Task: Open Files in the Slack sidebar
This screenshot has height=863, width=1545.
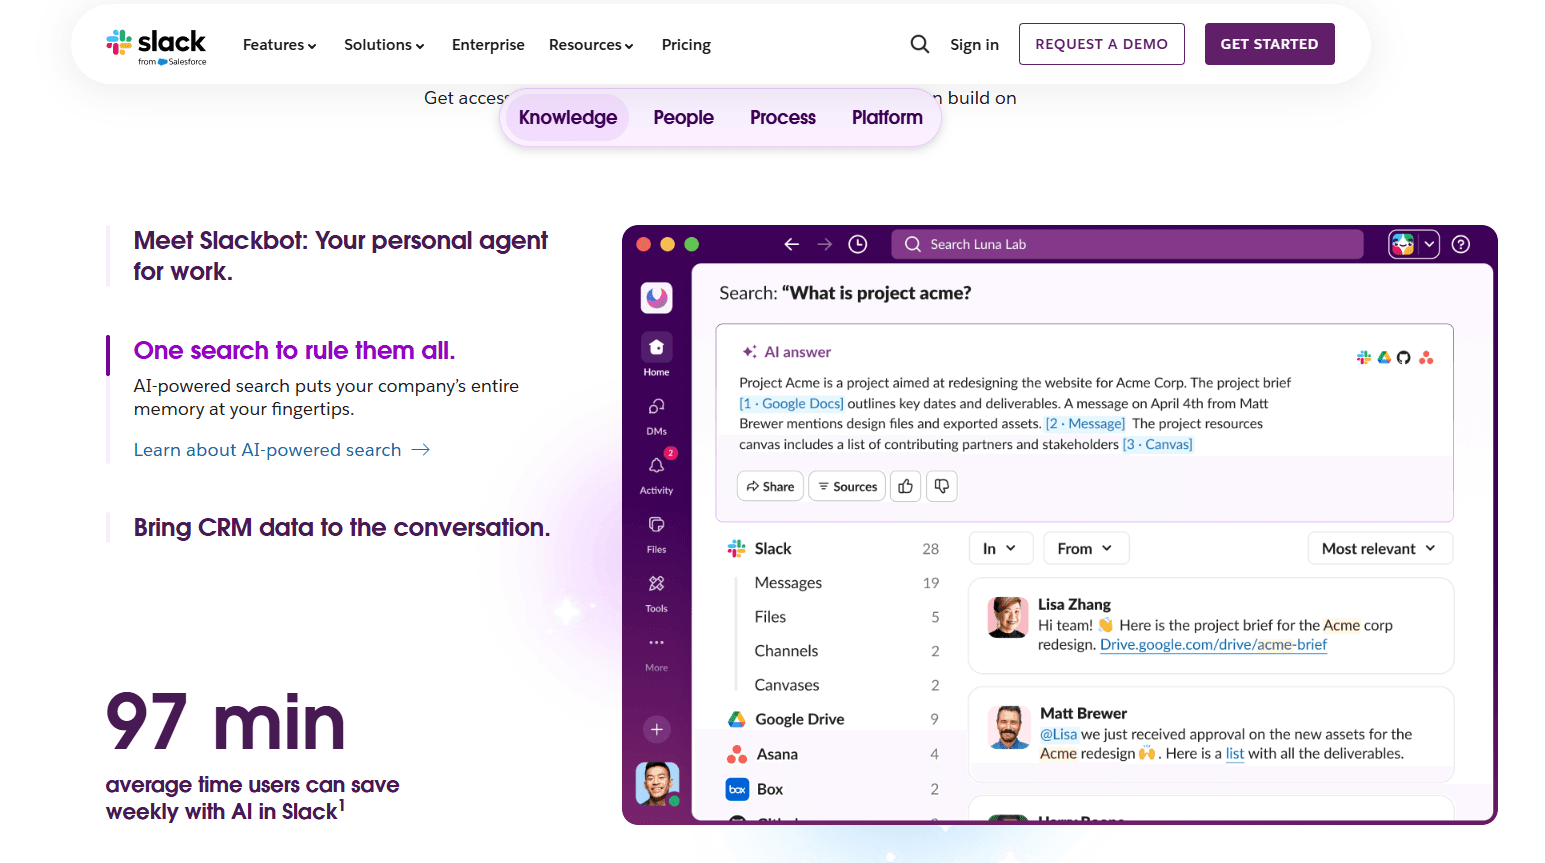Action: click(657, 533)
